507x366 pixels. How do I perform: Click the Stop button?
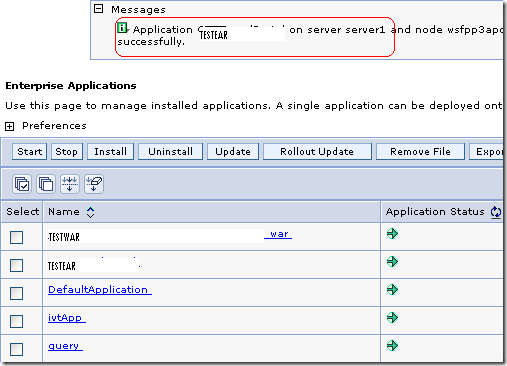coord(67,152)
